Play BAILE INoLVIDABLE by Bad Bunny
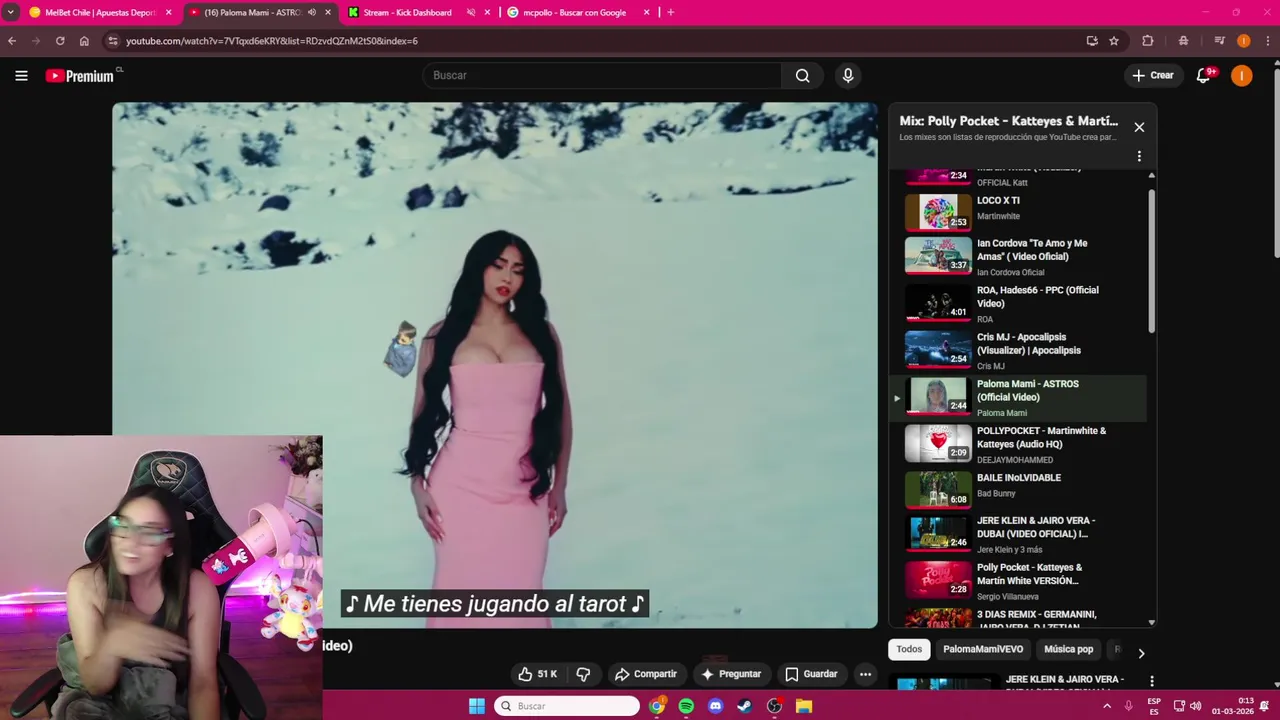The image size is (1280, 720). coord(1020,491)
